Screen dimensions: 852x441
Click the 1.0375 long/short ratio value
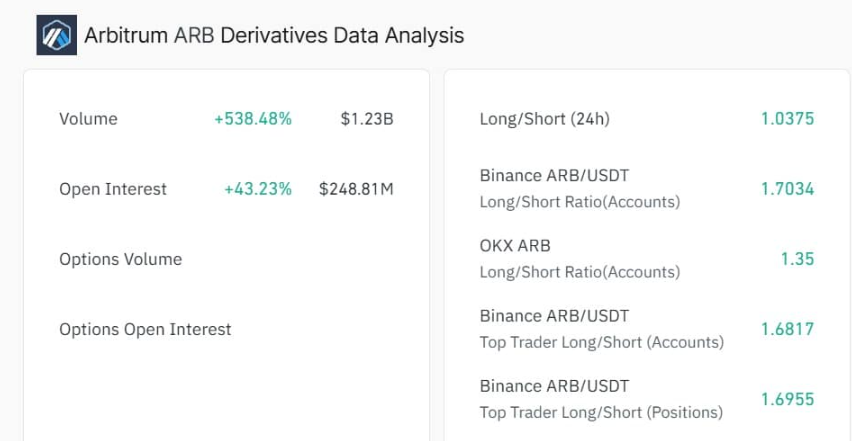tap(787, 119)
